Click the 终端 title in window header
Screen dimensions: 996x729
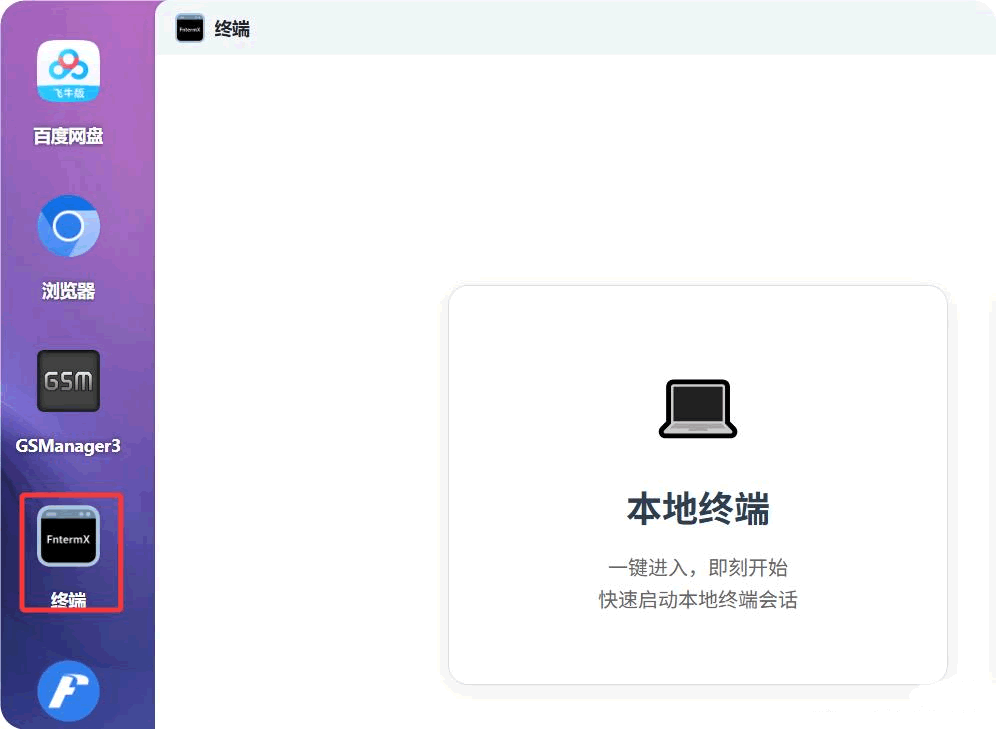232,29
